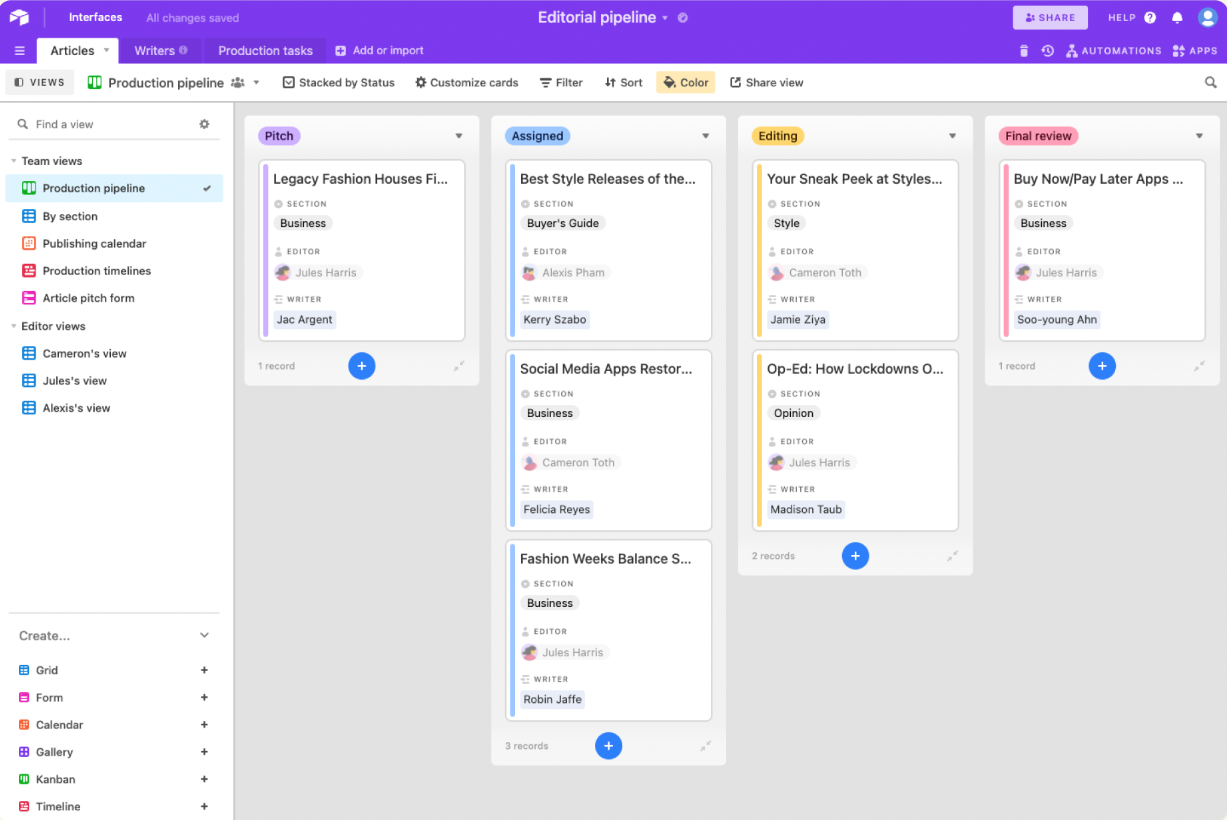The image size is (1227, 820).
Task: Click the purple Pitch status pill
Action: point(279,135)
